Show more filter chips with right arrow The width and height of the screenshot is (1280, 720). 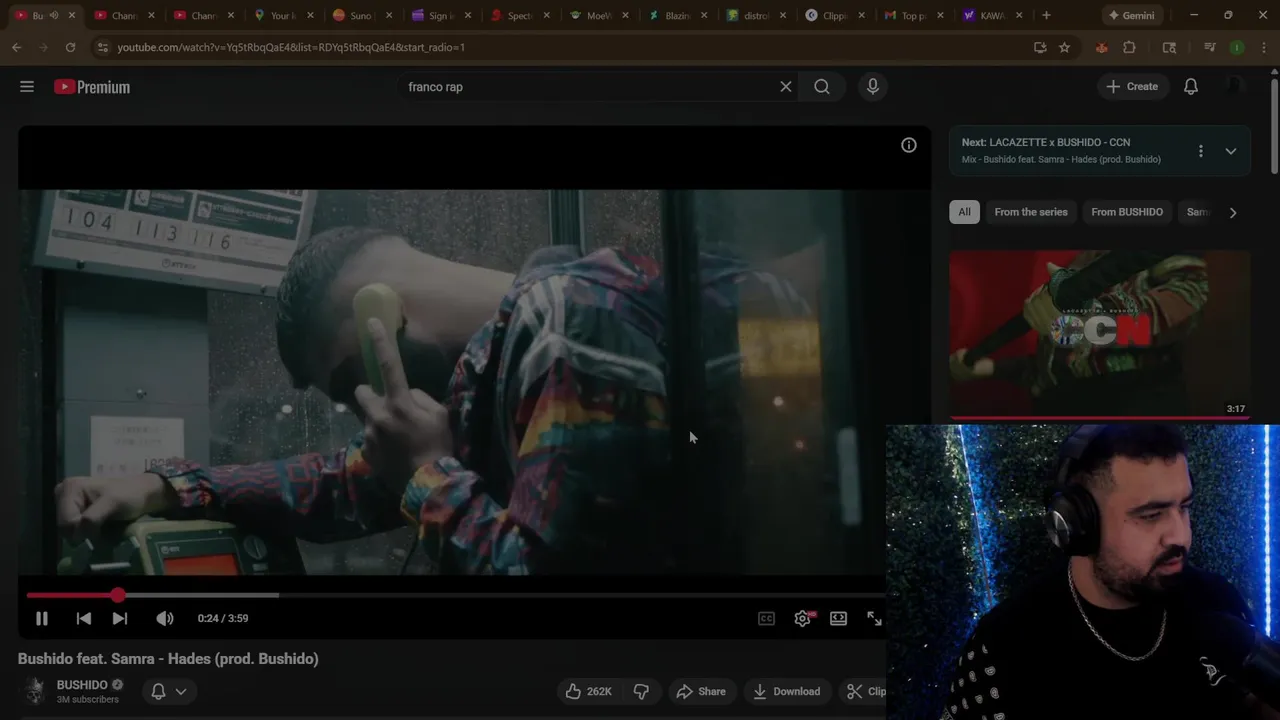[x=1233, y=212]
